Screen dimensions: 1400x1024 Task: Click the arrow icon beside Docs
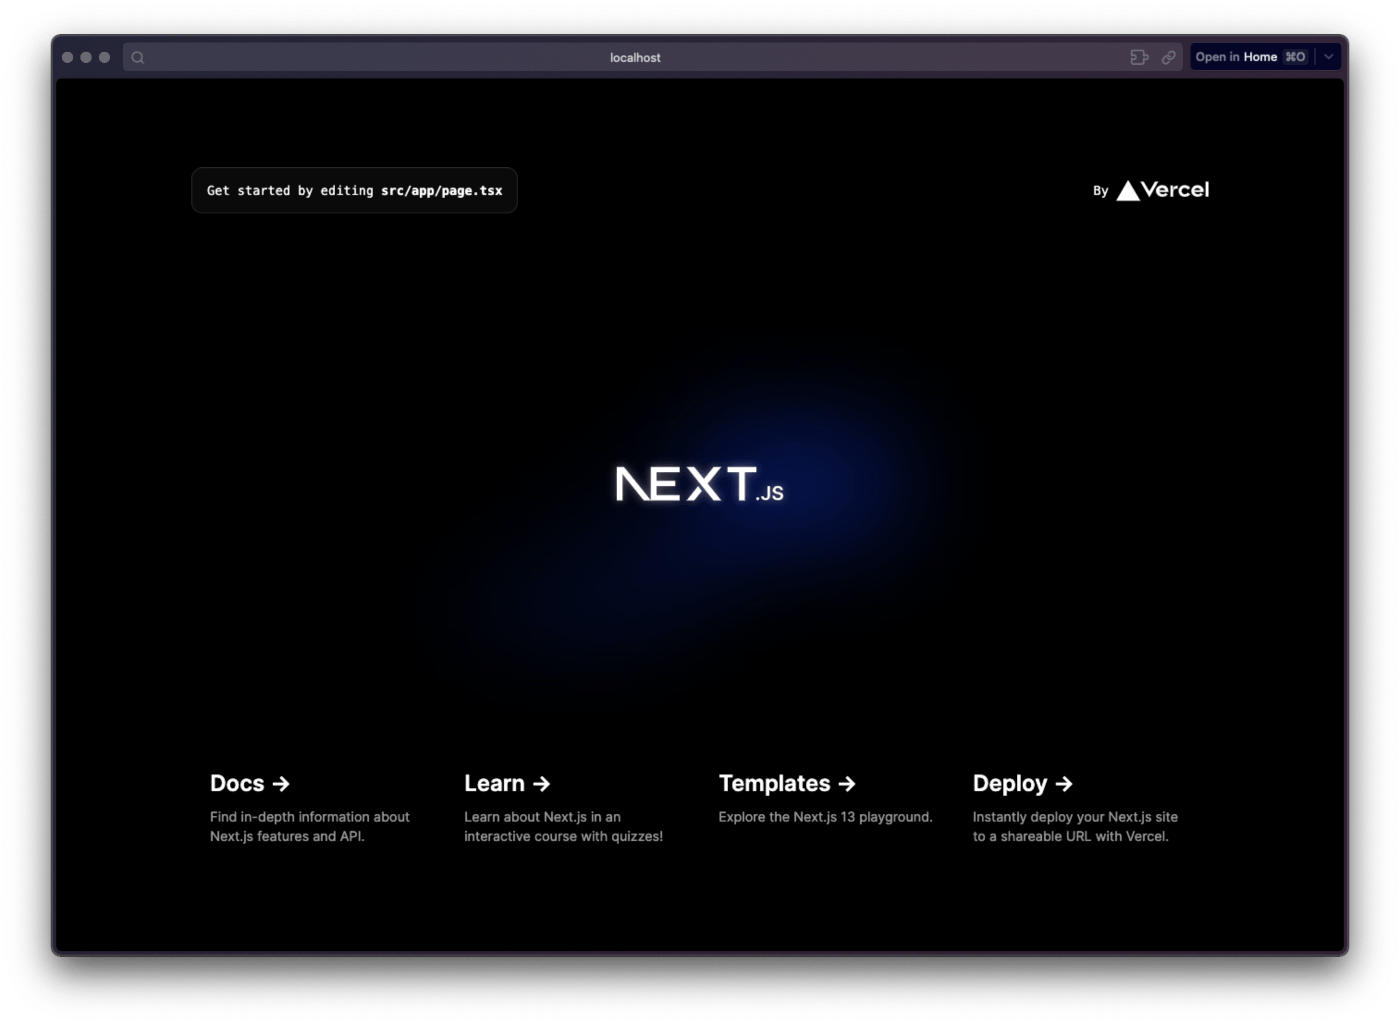(283, 784)
